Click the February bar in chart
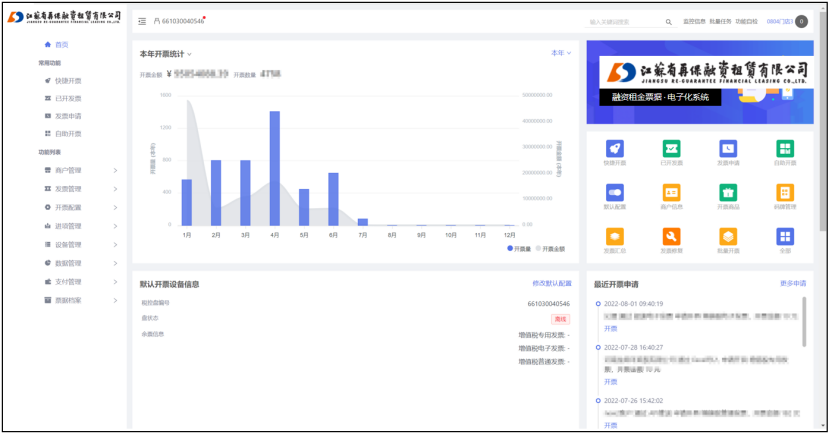This screenshot has height=435, width=830. (216, 193)
